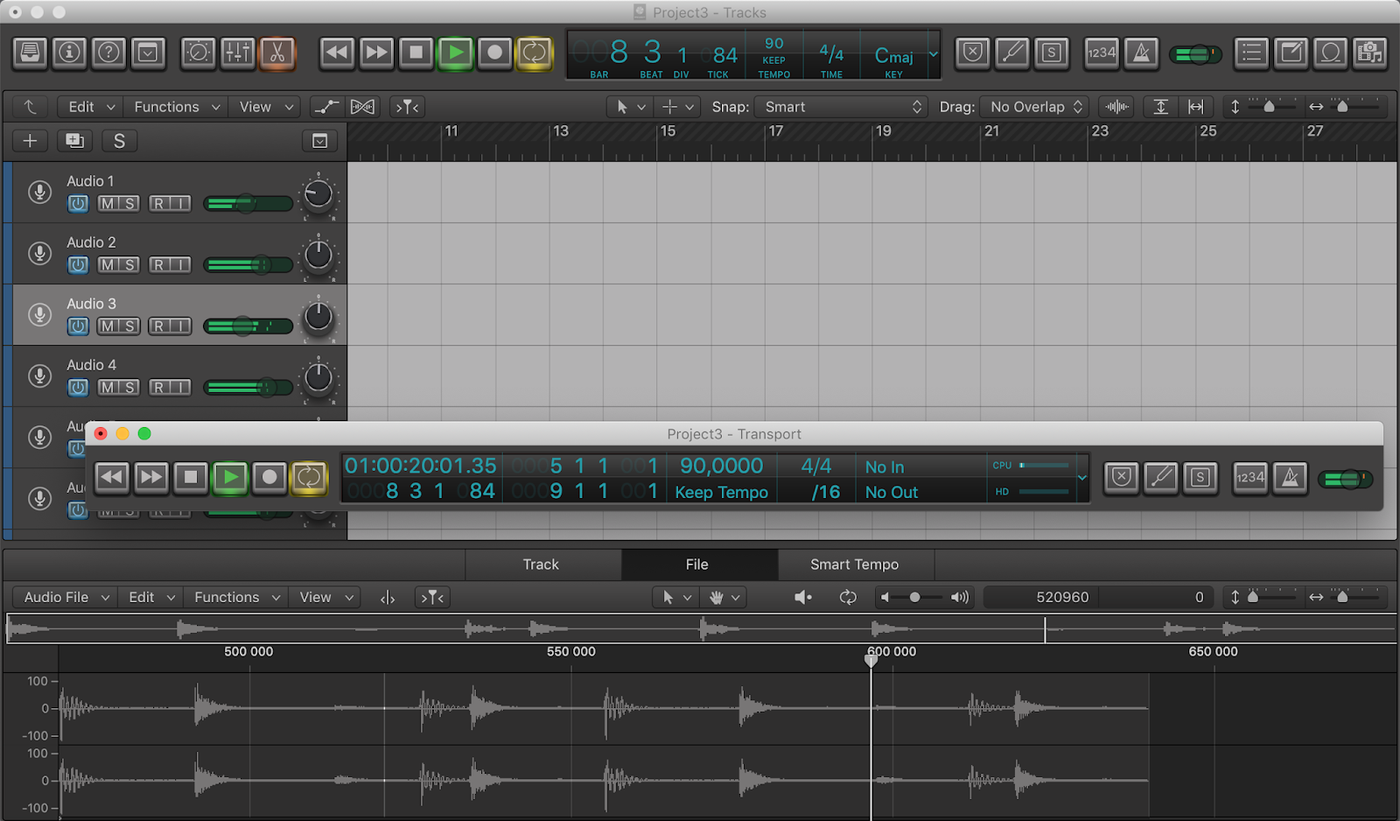Image resolution: width=1400 pixels, height=821 pixels.
Task: Toggle the metronome in main toolbar
Action: pyautogui.click(x=1140, y=52)
